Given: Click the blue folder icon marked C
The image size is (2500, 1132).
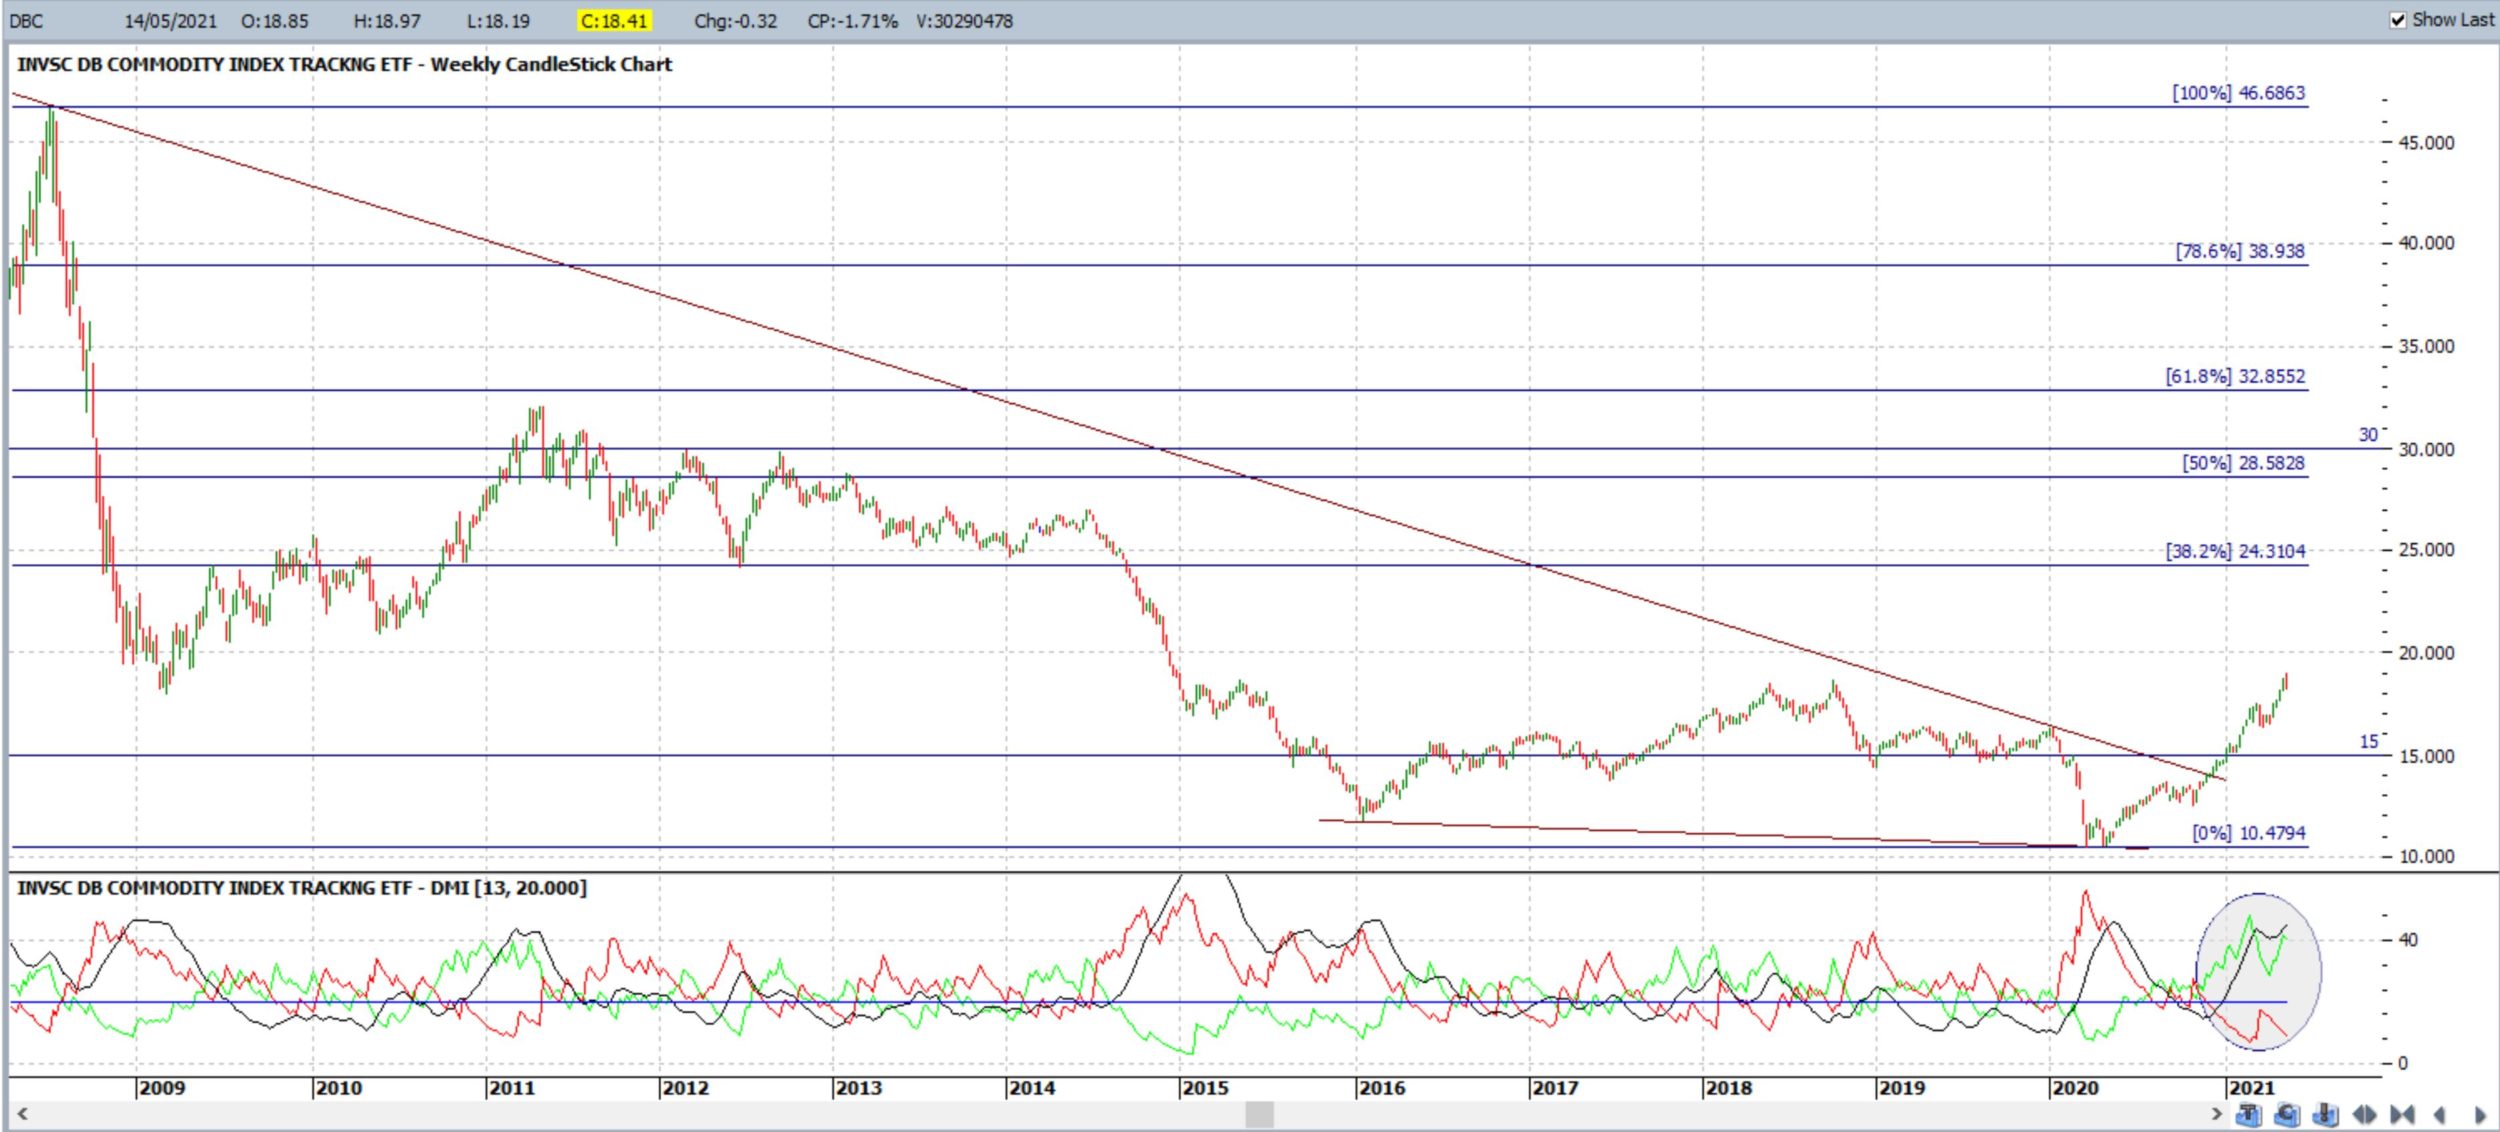Looking at the screenshot, I should point(2287,1114).
